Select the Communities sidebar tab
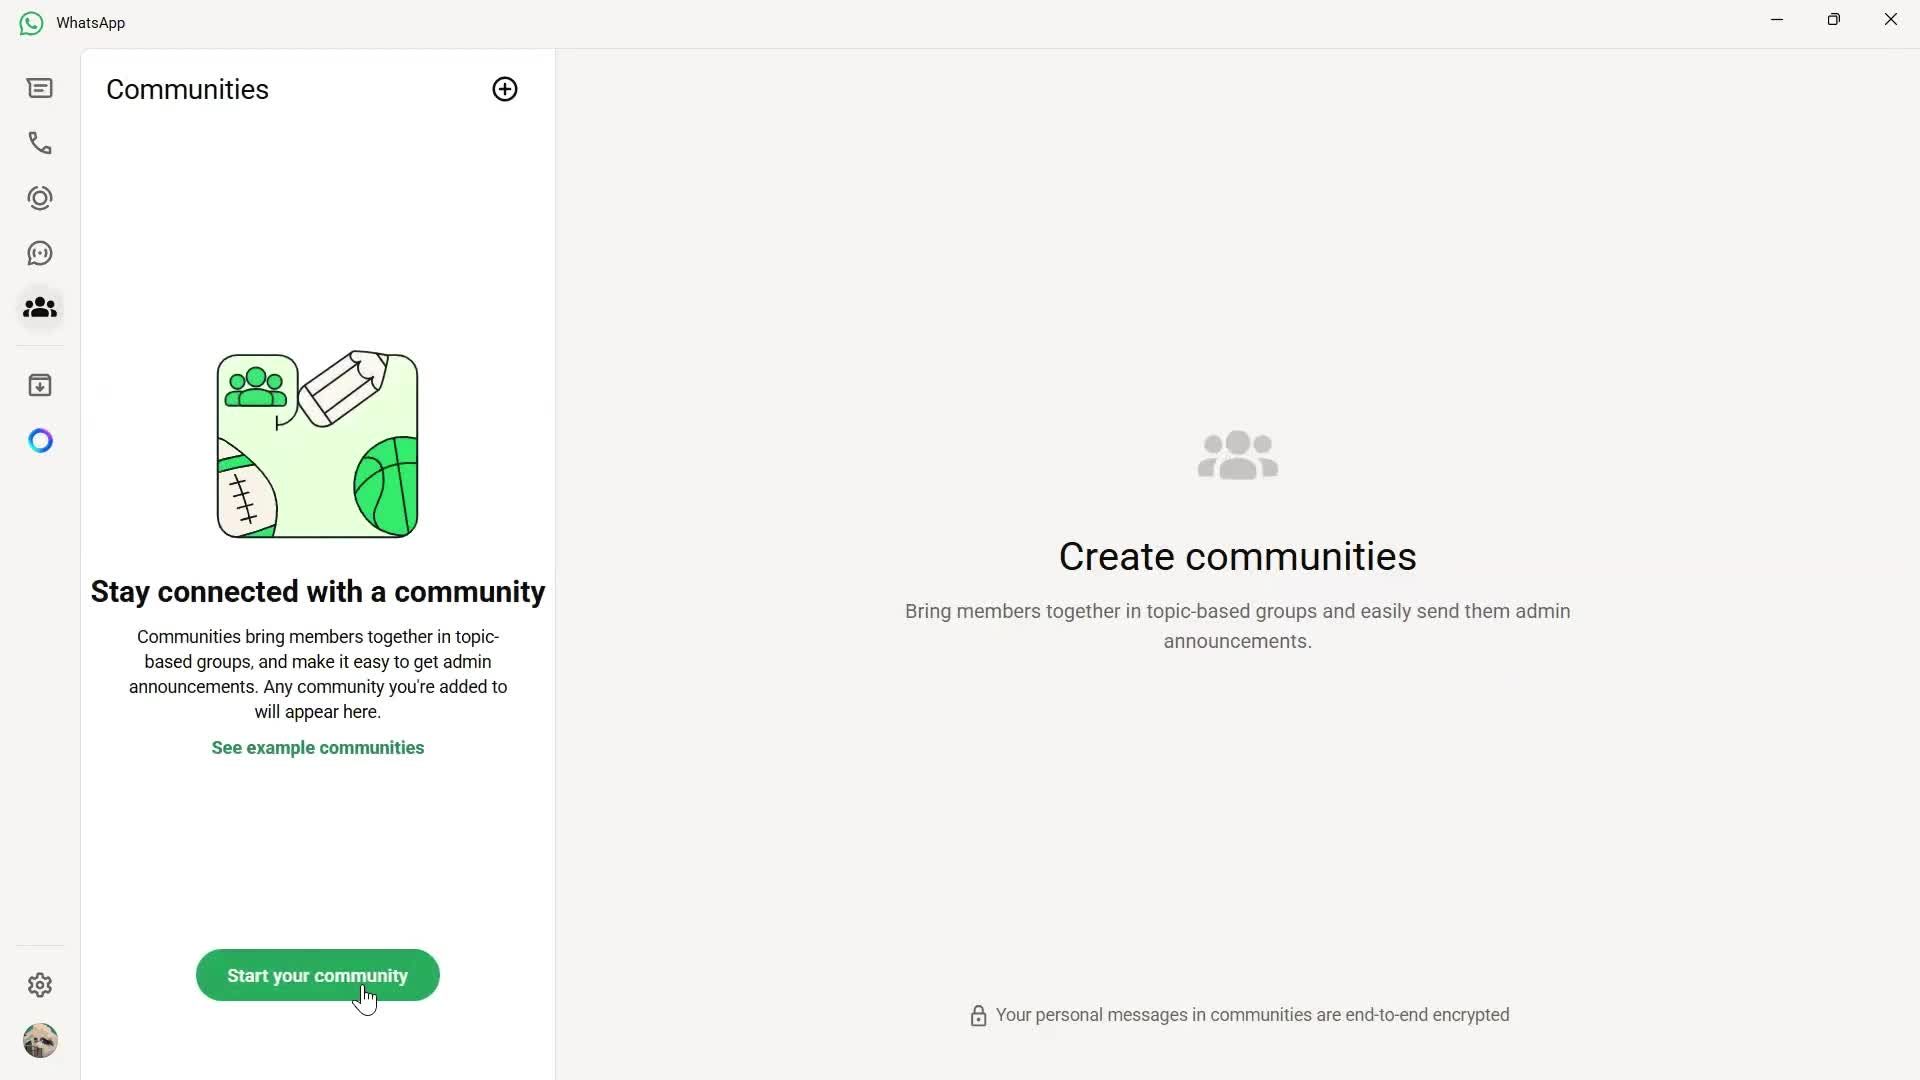 40,308
